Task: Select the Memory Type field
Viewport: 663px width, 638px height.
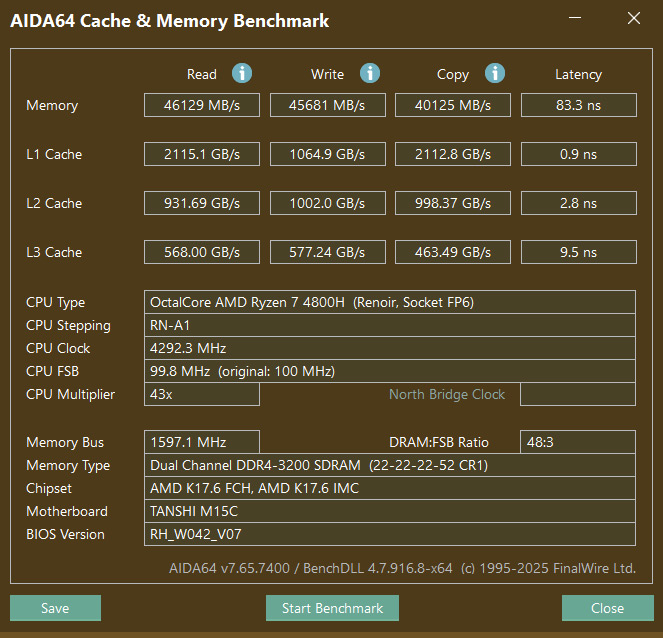Action: (390, 465)
